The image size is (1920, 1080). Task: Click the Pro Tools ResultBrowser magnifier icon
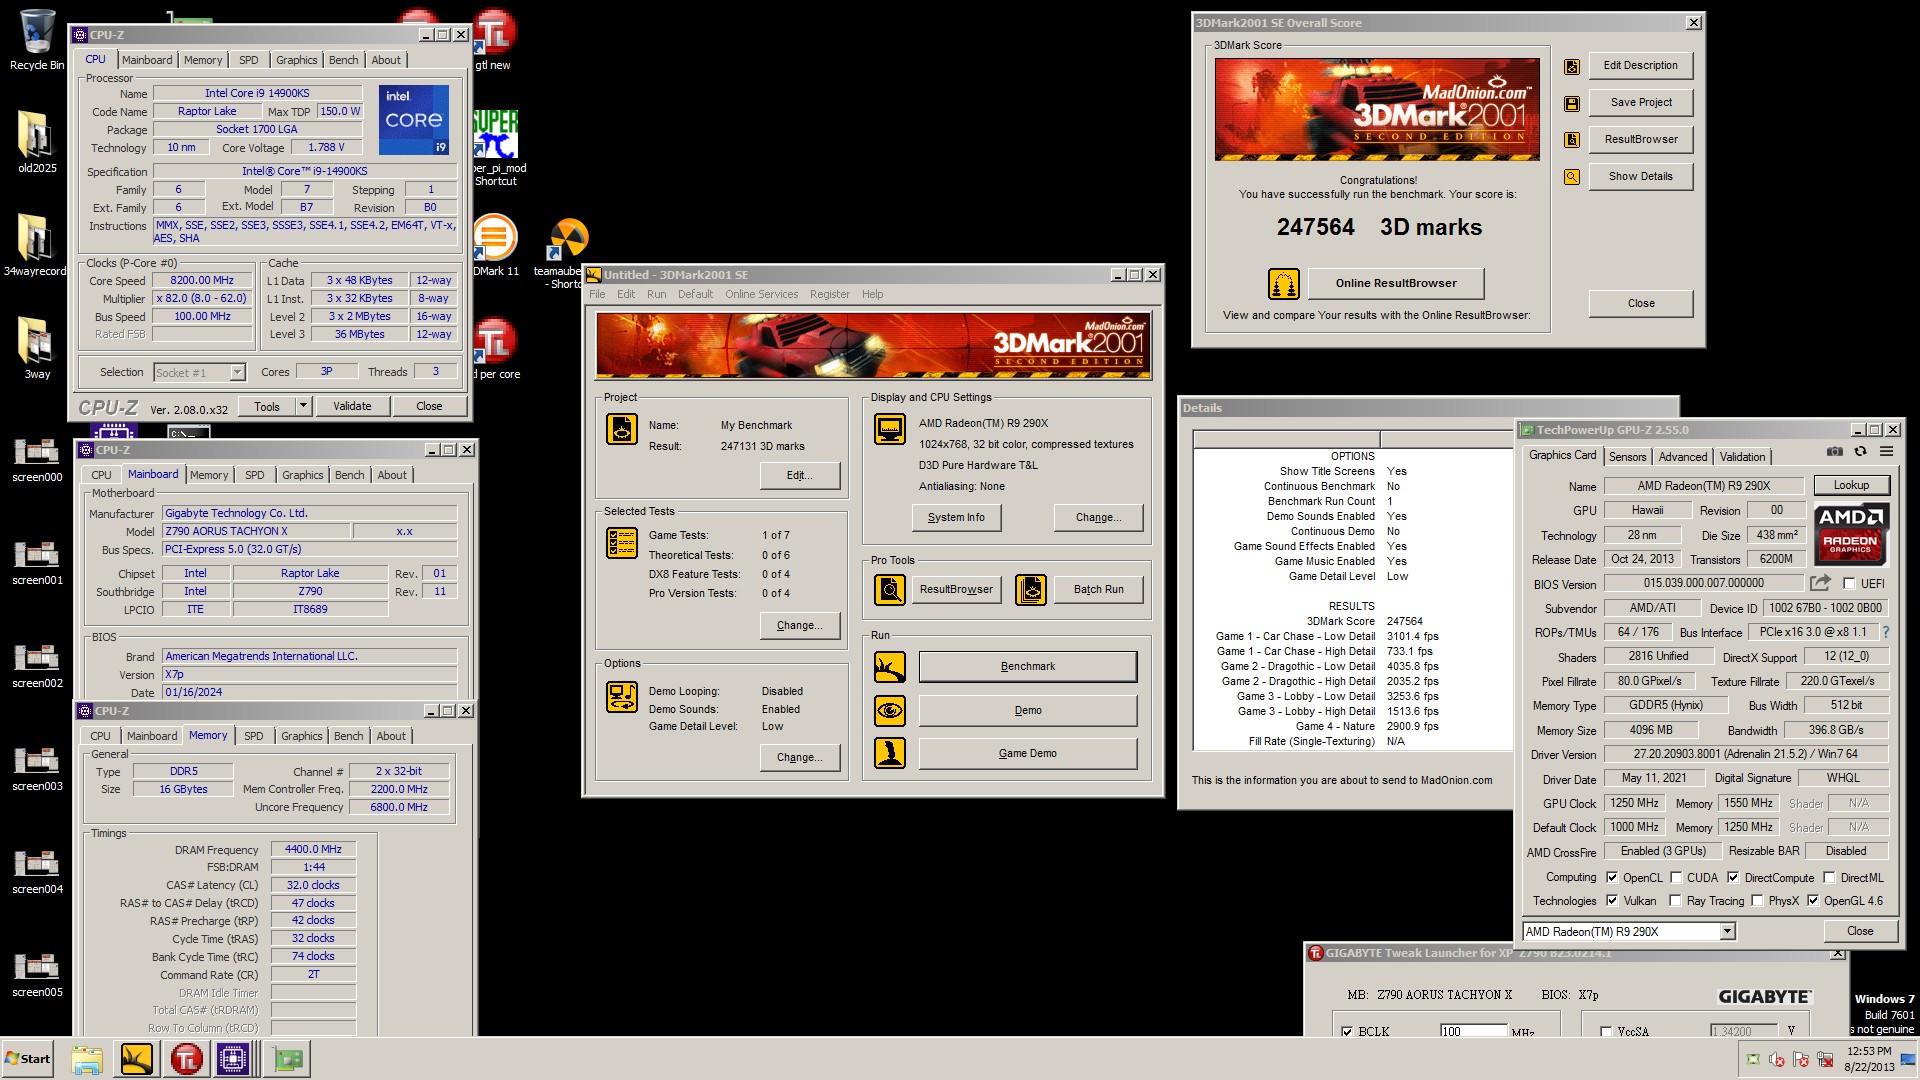890,590
